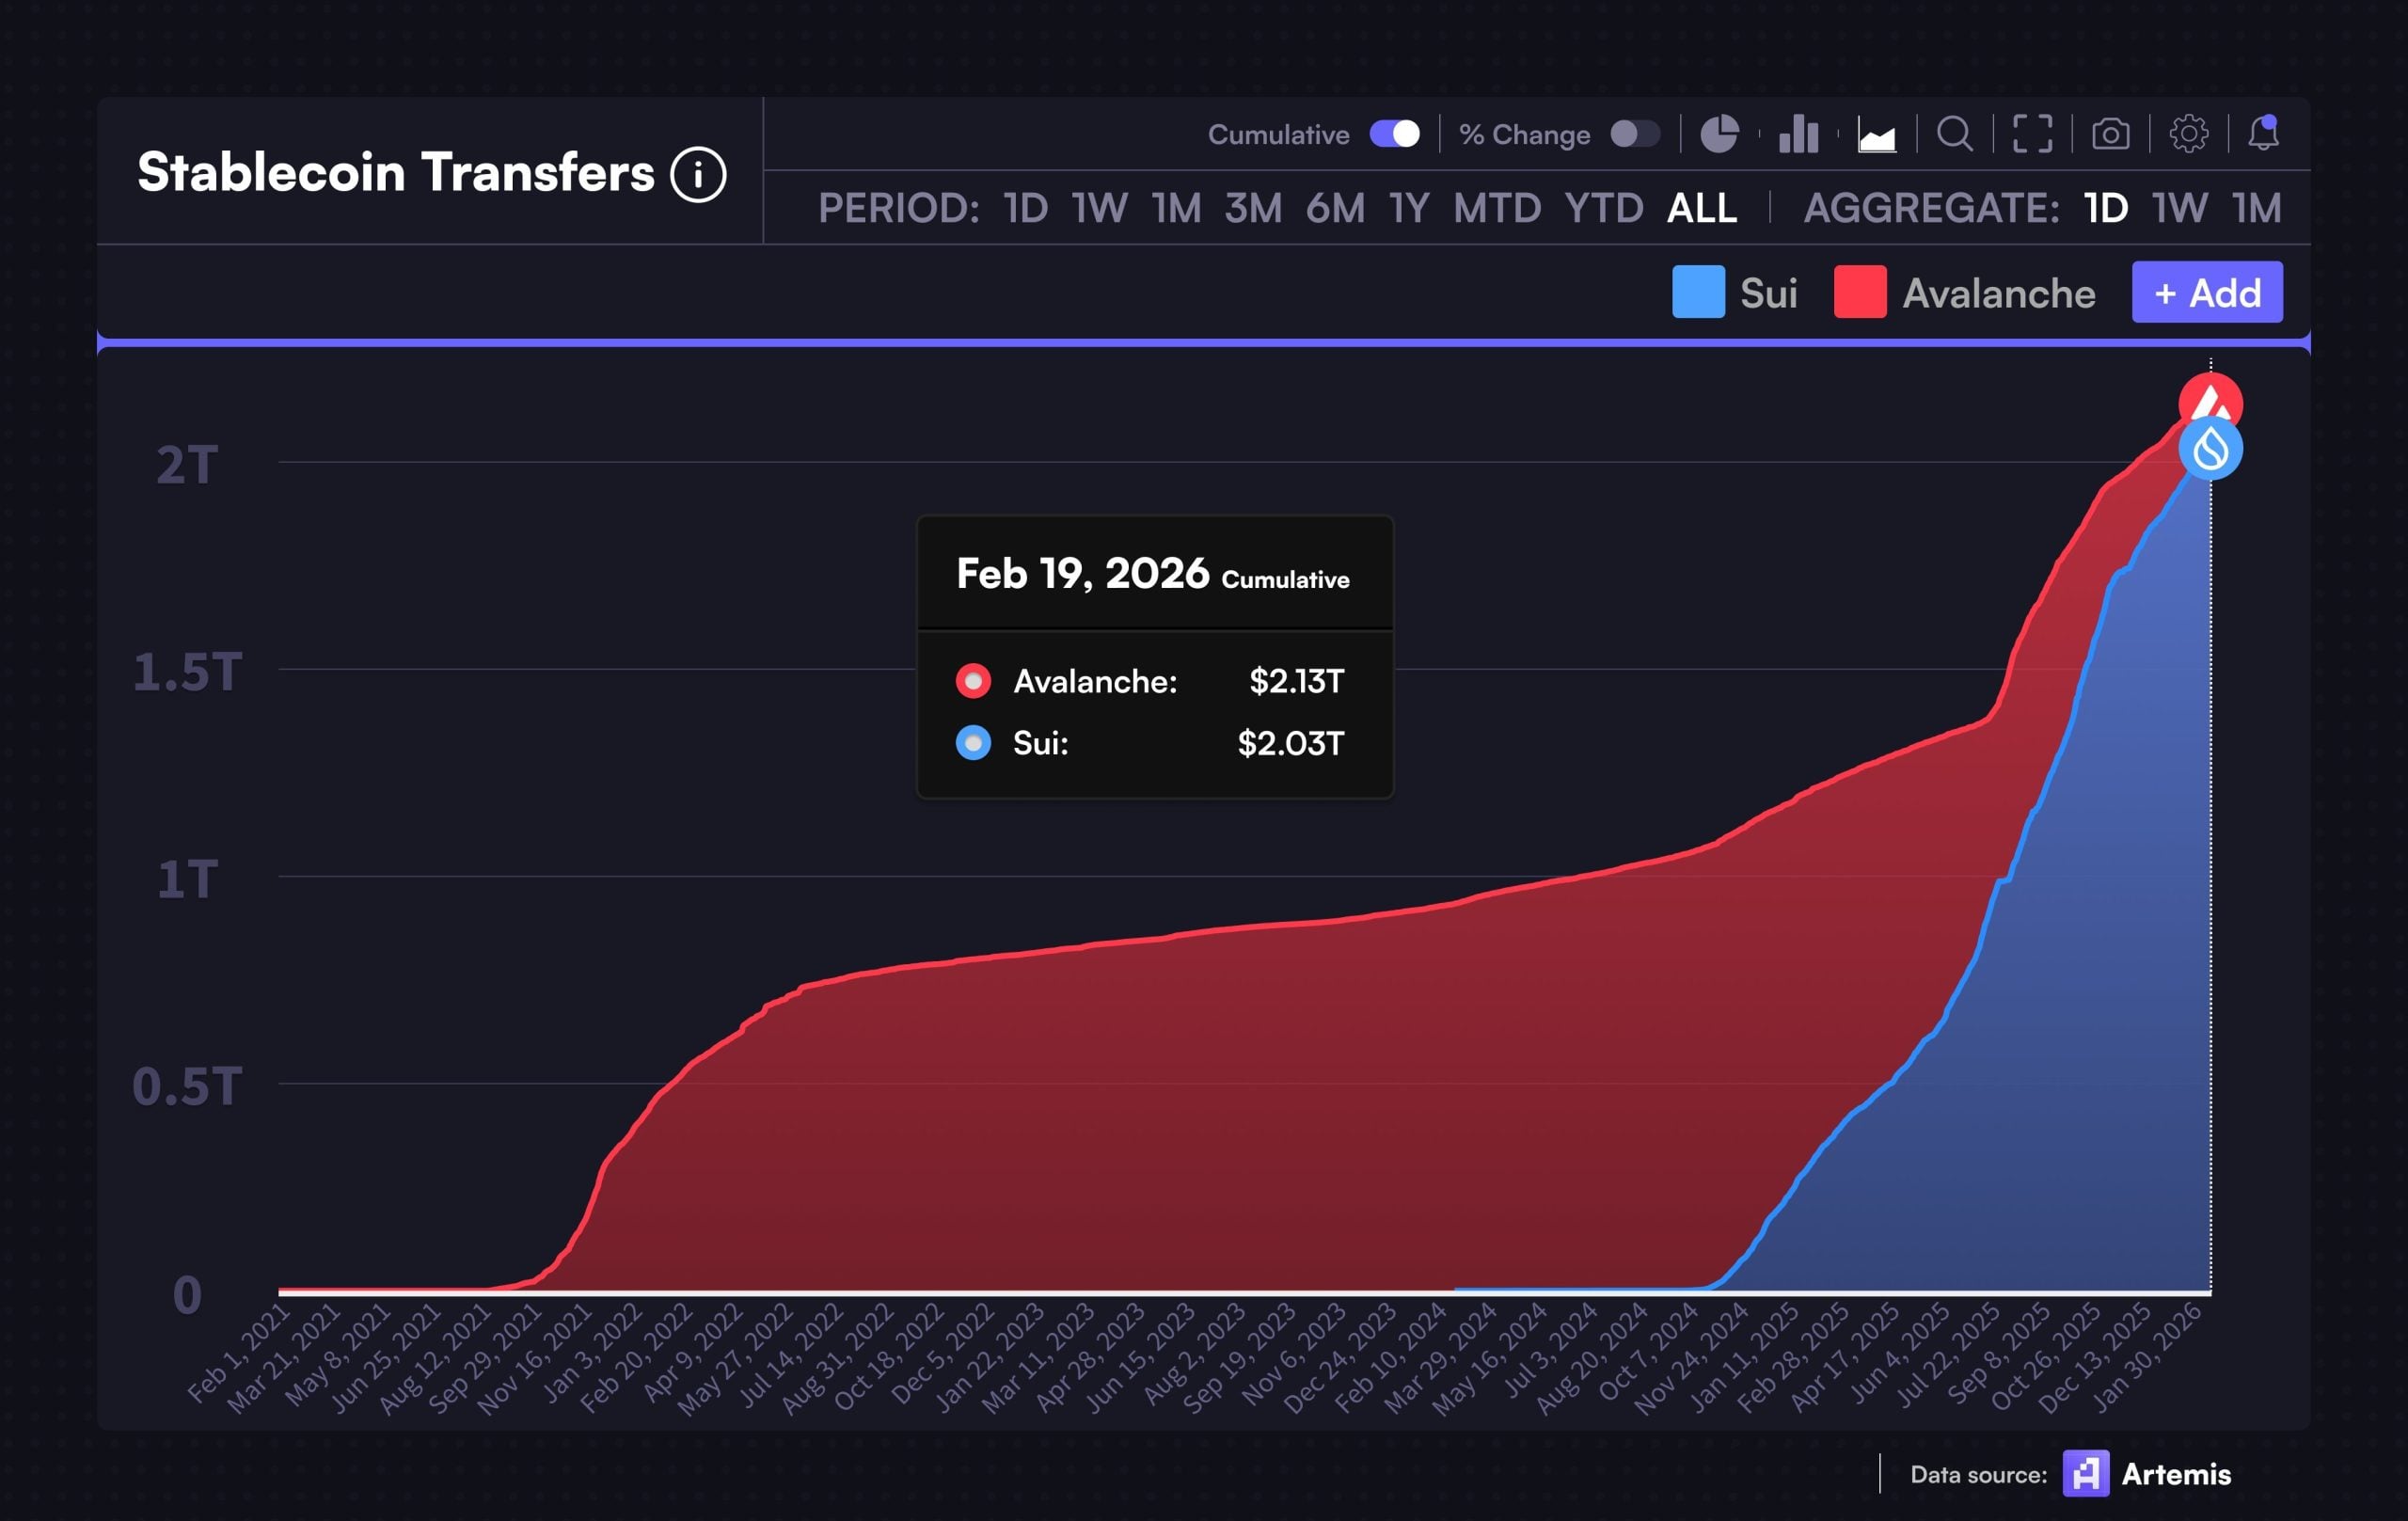The image size is (2408, 1521).
Task: Switch aggregate to 1M
Action: click(2257, 208)
